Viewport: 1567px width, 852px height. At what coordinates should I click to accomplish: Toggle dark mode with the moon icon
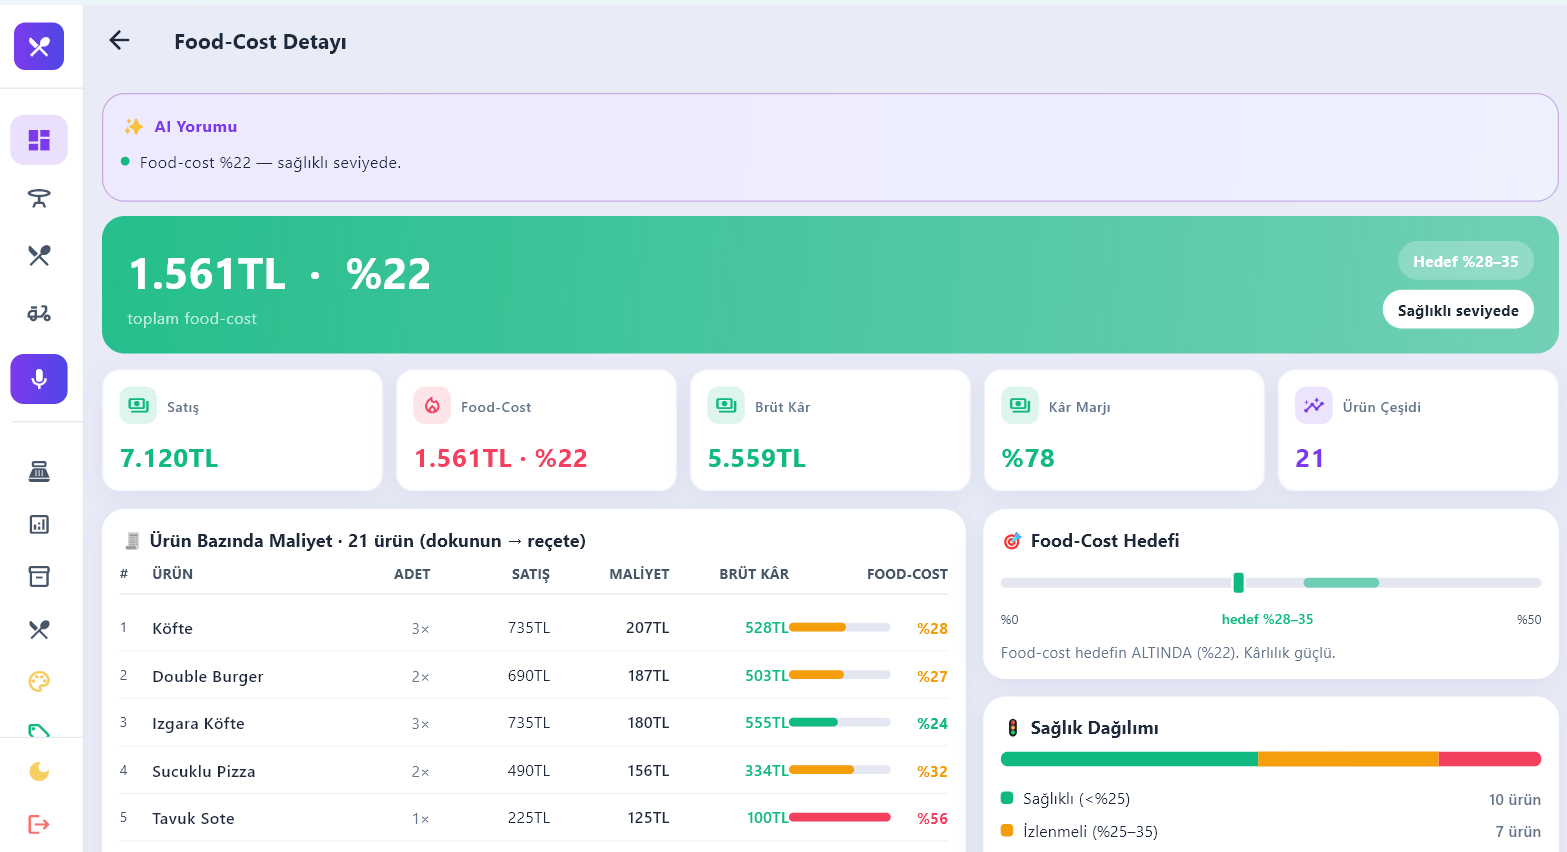[39, 772]
